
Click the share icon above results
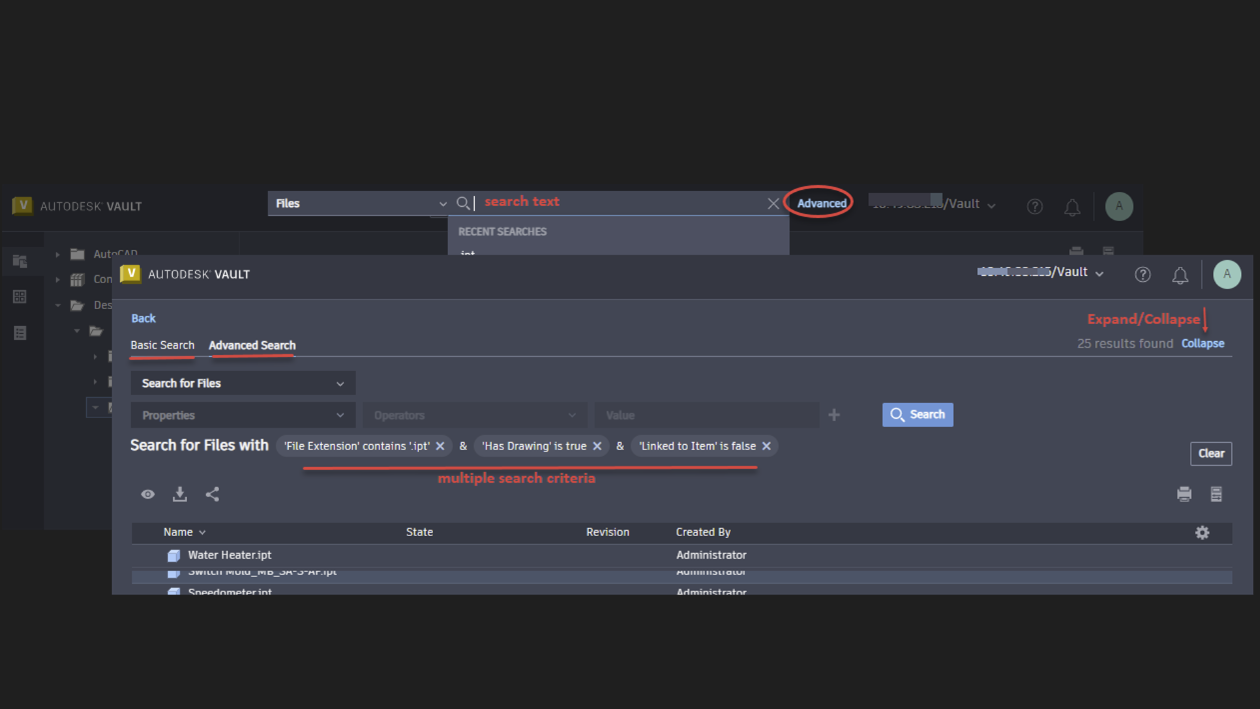tap(212, 494)
